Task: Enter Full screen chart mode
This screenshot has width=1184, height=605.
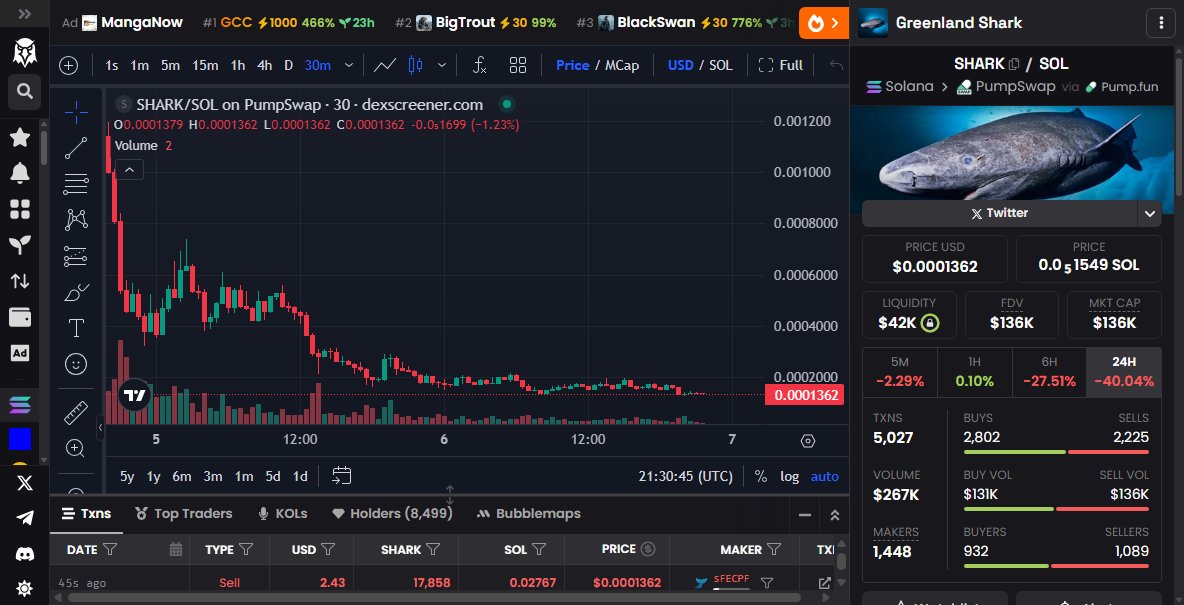Action: click(x=781, y=65)
